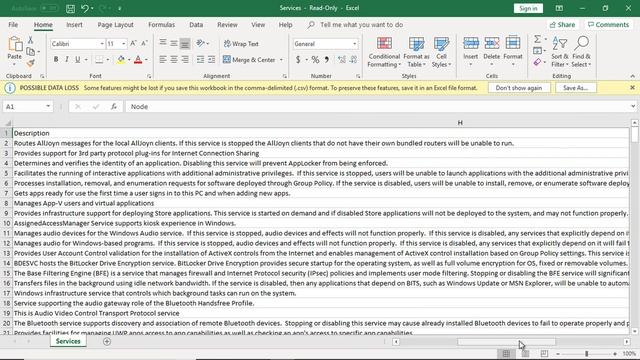Apply the red Font Color
Image resolution: width=640 pixels, height=360 pixels.
pos(138,60)
